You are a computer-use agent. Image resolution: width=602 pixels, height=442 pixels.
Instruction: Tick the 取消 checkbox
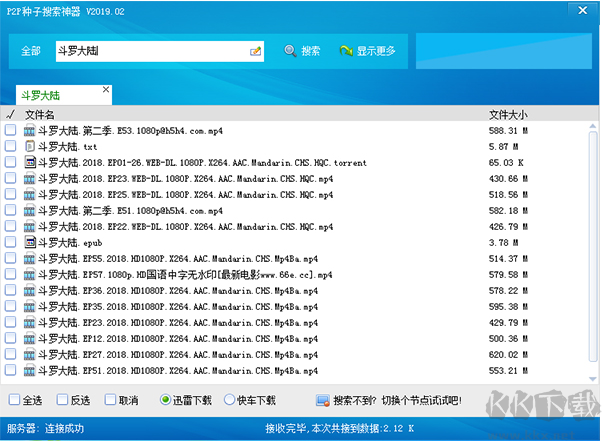pos(110,400)
